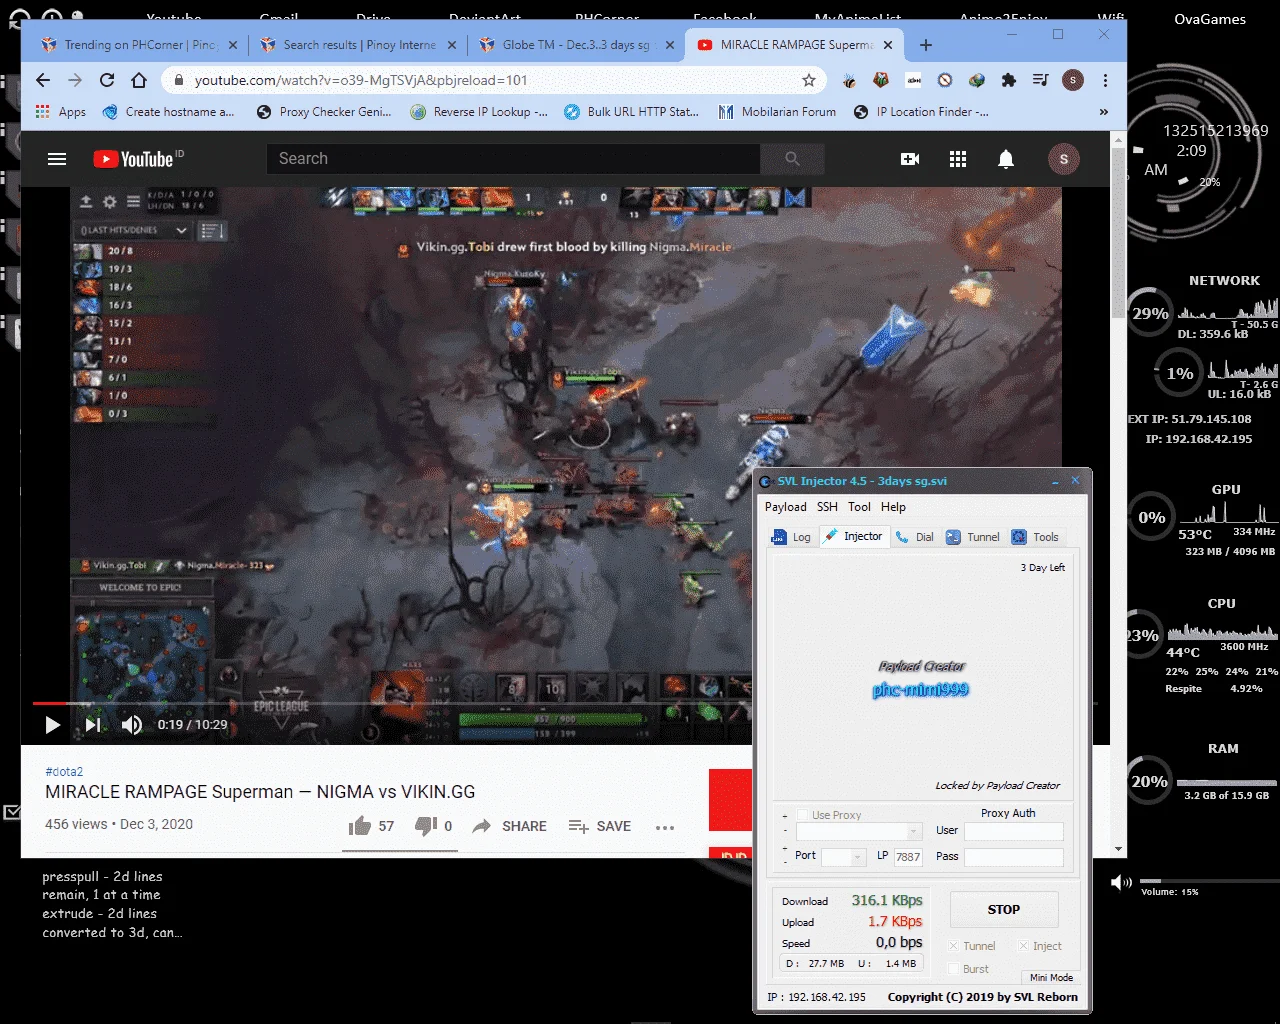The image size is (1280, 1024).
Task: Open the video more actions ellipsis
Action: (665, 827)
